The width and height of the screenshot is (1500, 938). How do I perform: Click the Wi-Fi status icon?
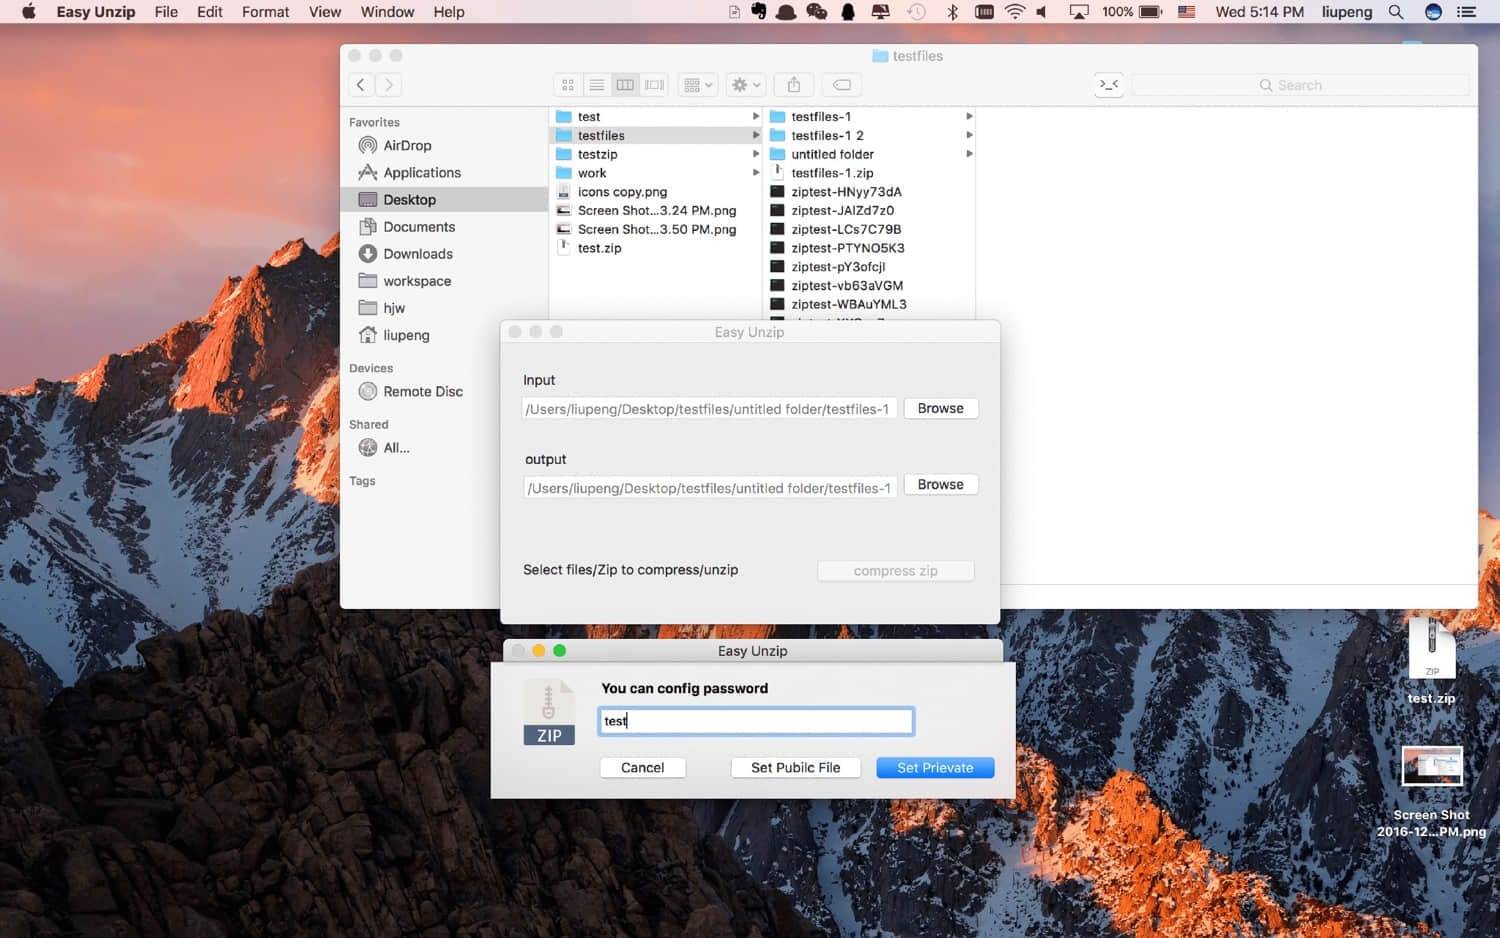click(x=1015, y=12)
